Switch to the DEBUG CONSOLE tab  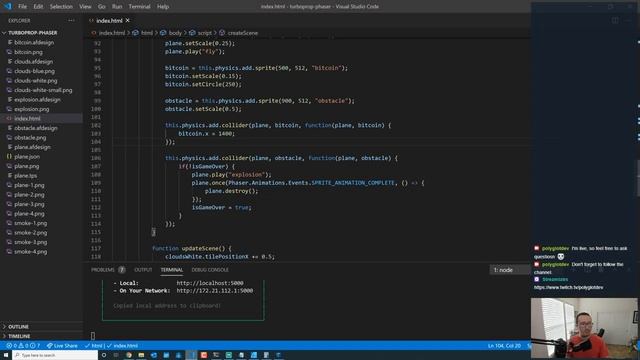(x=210, y=270)
